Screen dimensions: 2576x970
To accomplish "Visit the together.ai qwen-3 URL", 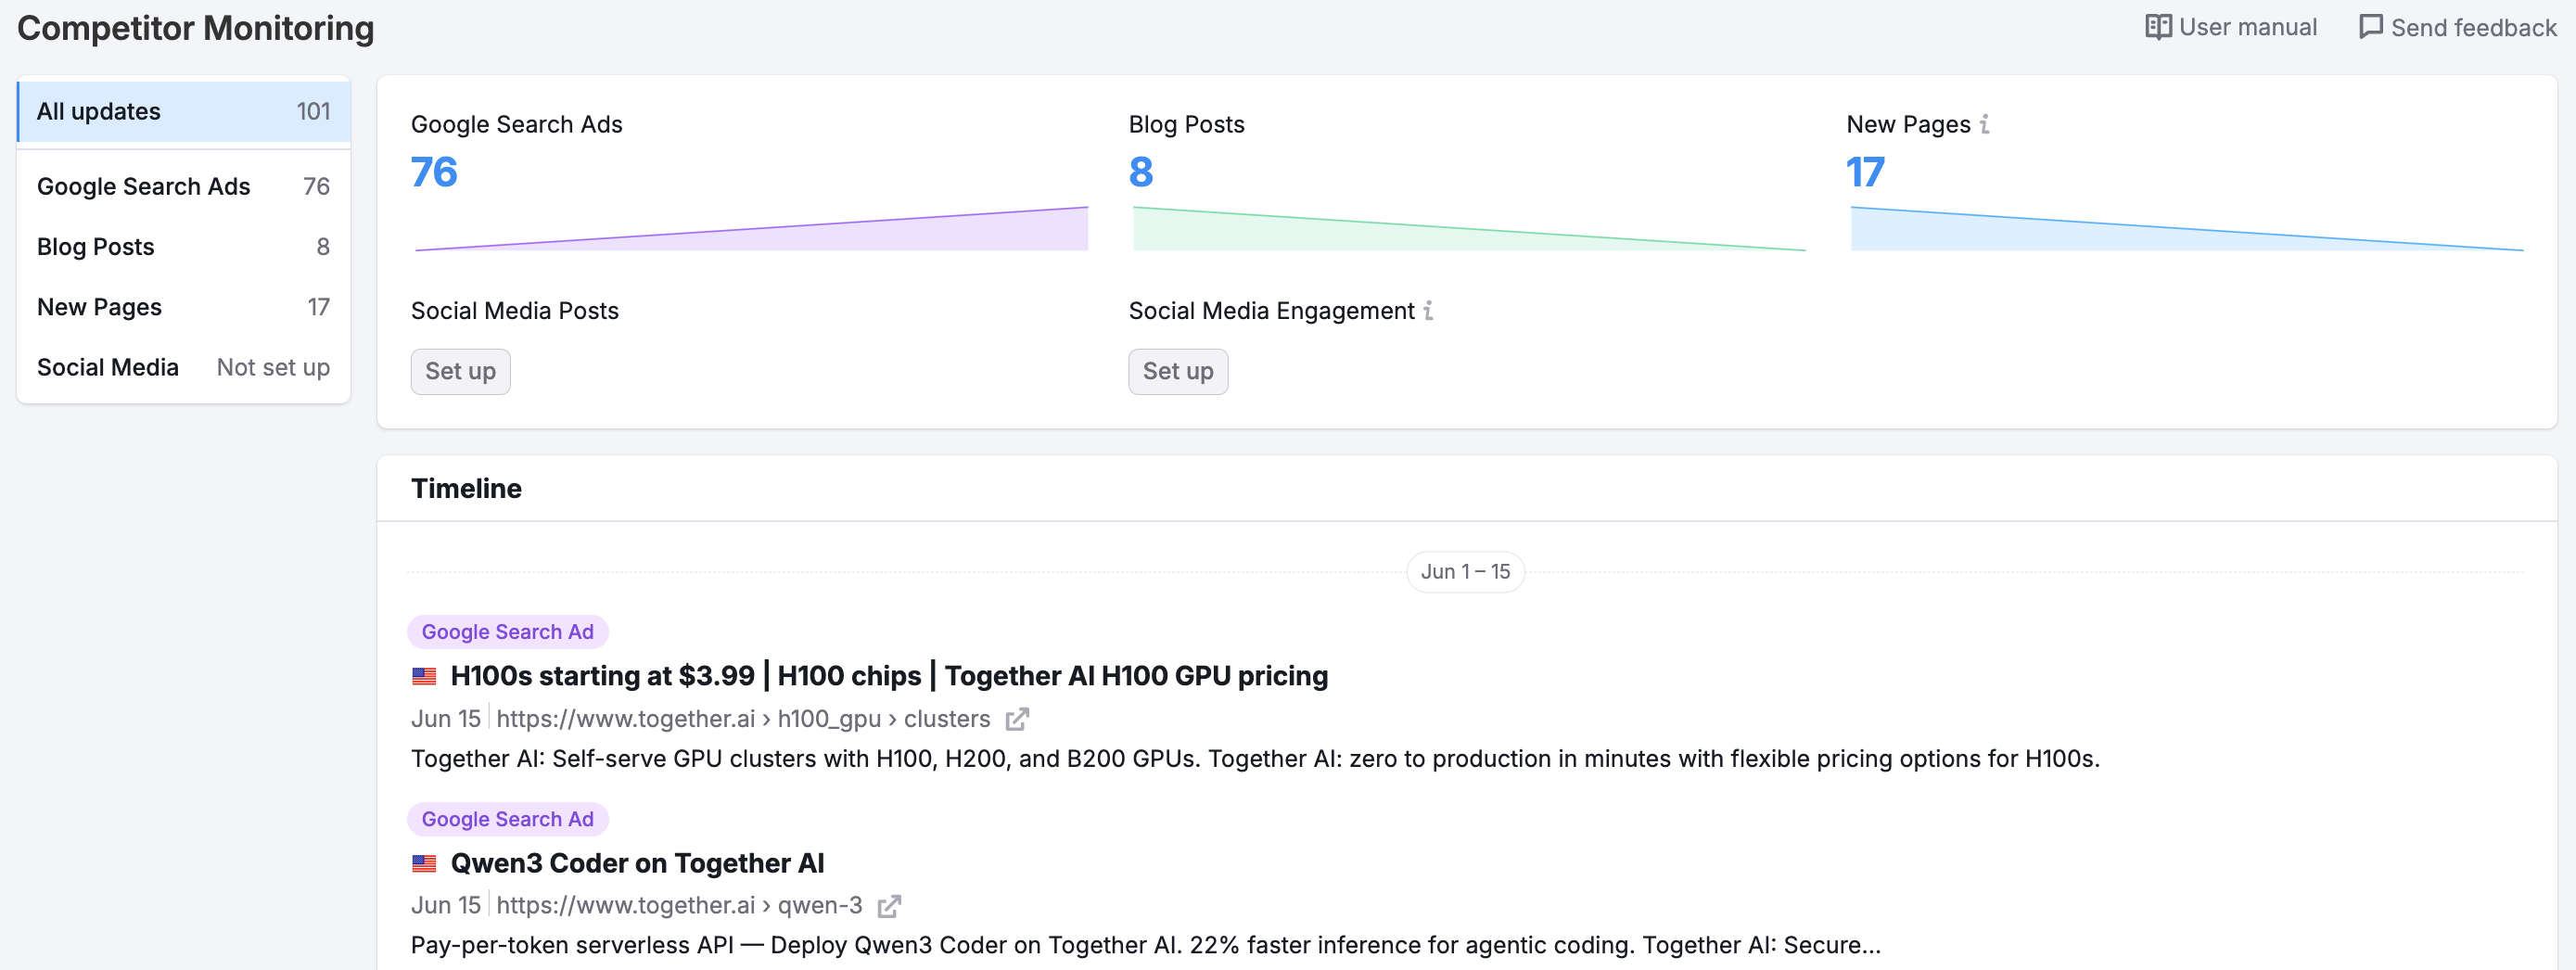I will pos(679,906).
